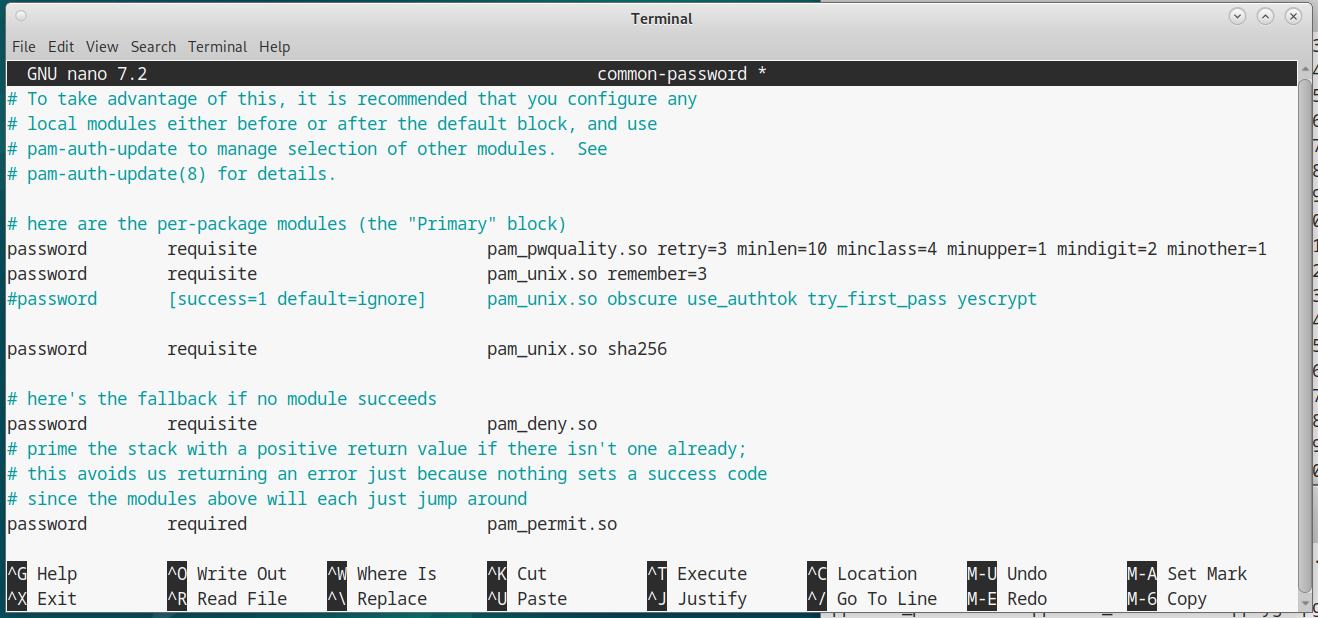Open the View menu
The height and width of the screenshot is (618, 1318).
tap(102, 47)
